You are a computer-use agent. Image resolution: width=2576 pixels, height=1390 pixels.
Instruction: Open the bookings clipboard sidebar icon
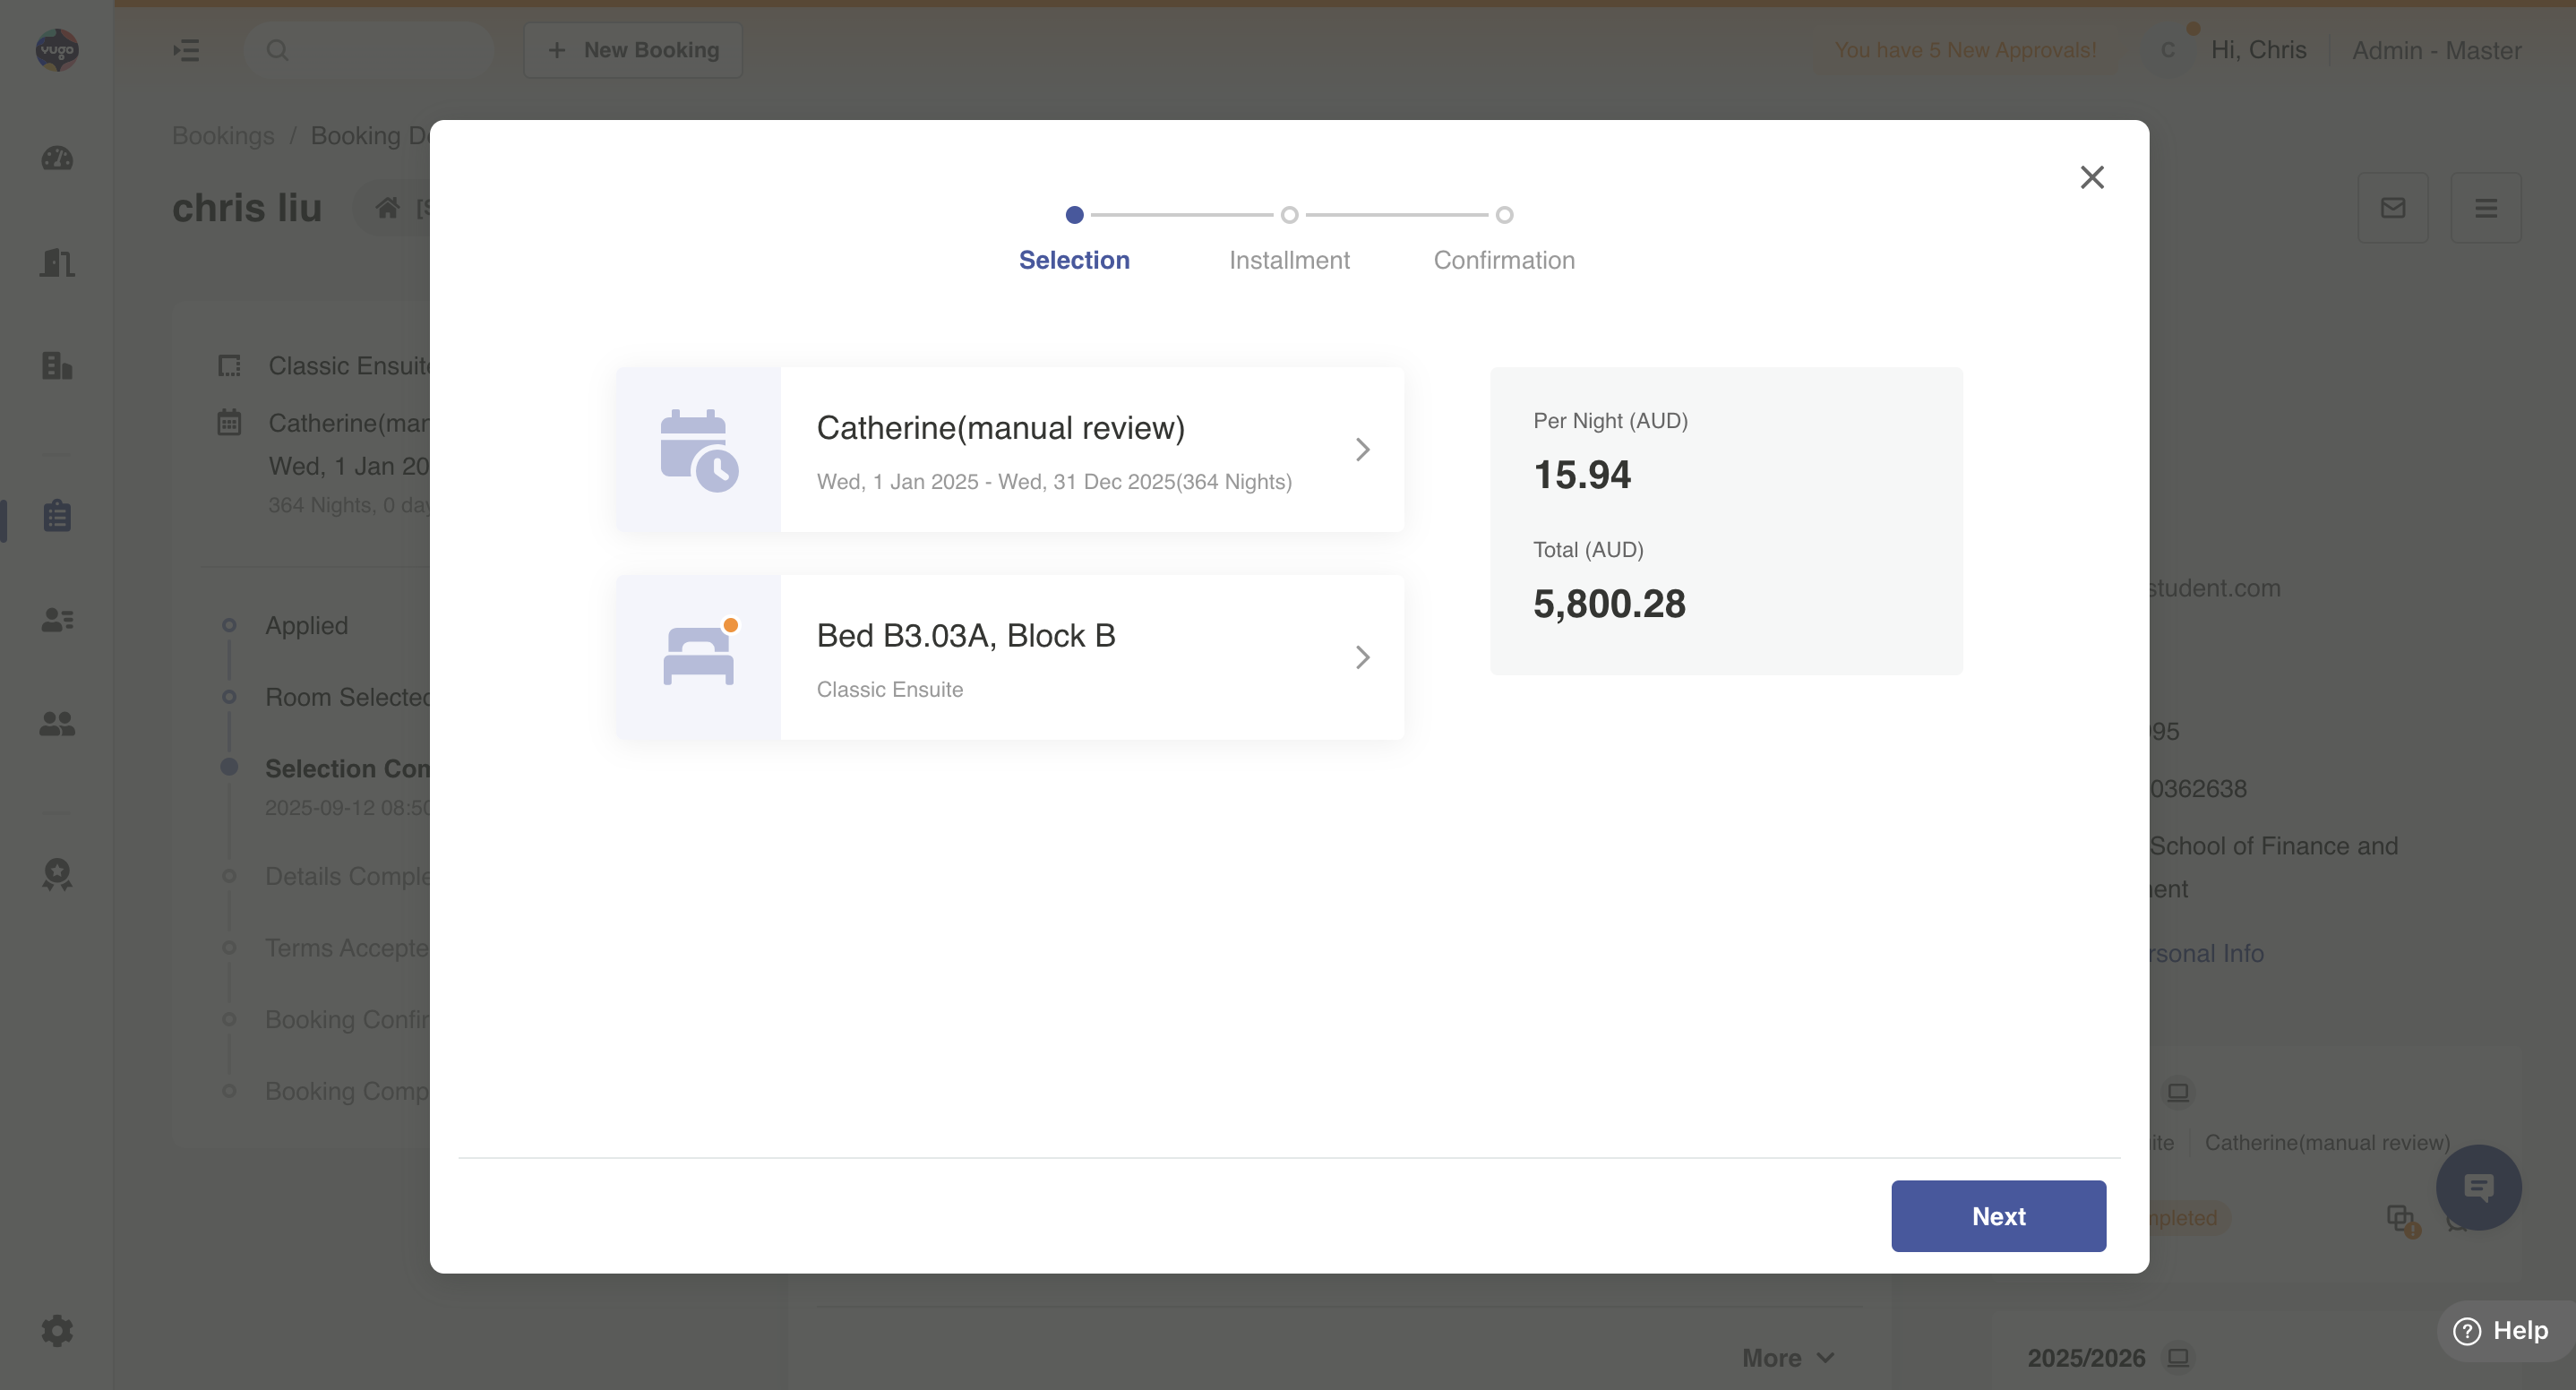pyautogui.click(x=57, y=516)
